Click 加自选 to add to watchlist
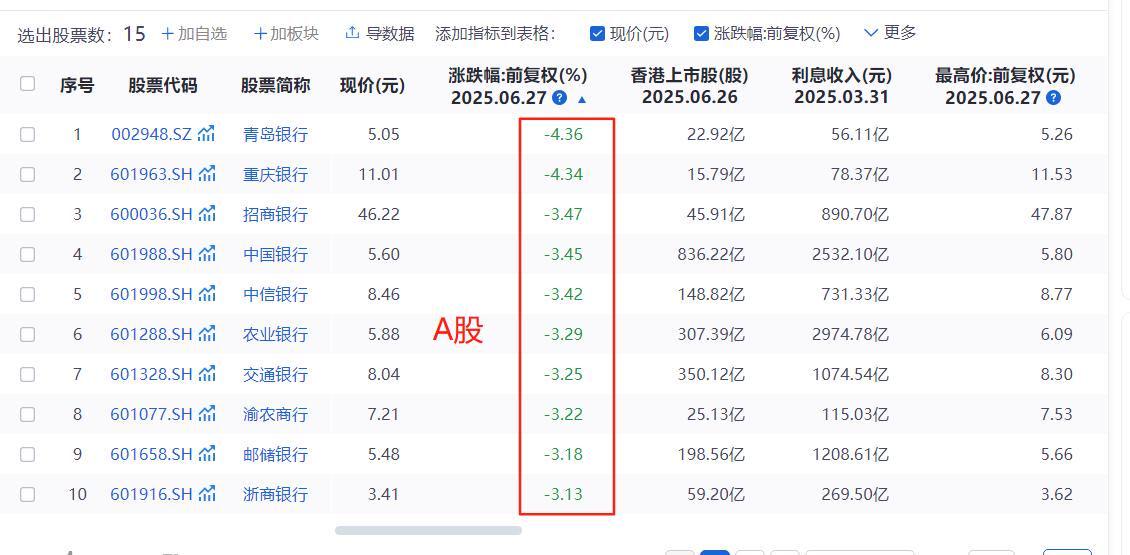The width and height of the screenshot is (1130, 555). 194,33
